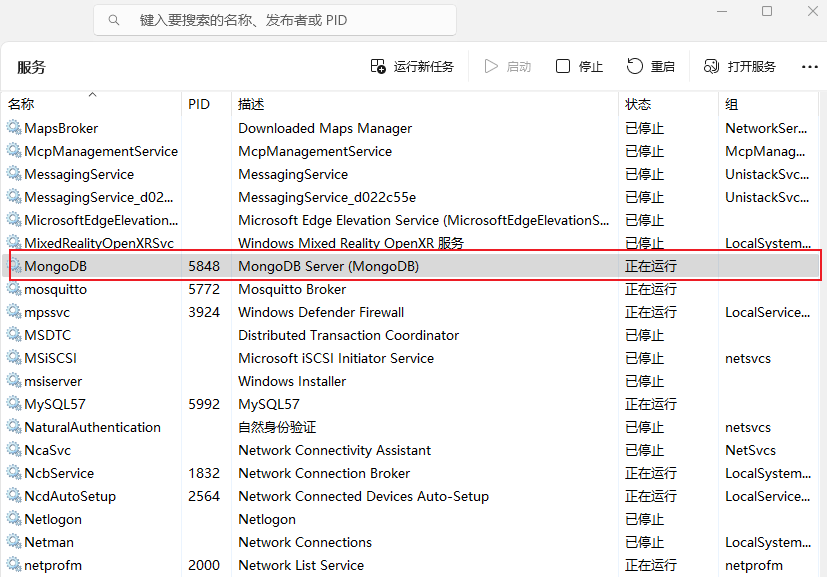Click 'Windows Mixed Reality OpenXR 服务' description
The height and width of the screenshot is (577, 827).
click(x=351, y=243)
